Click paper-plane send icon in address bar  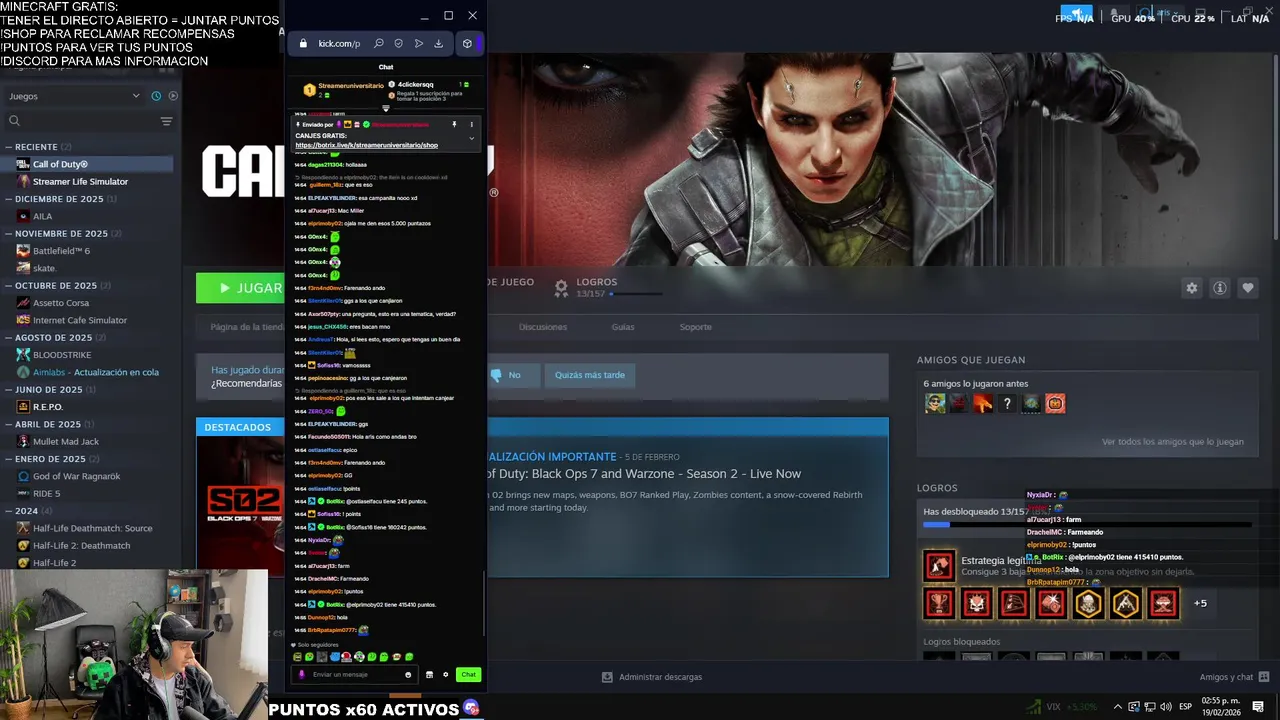pos(418,43)
